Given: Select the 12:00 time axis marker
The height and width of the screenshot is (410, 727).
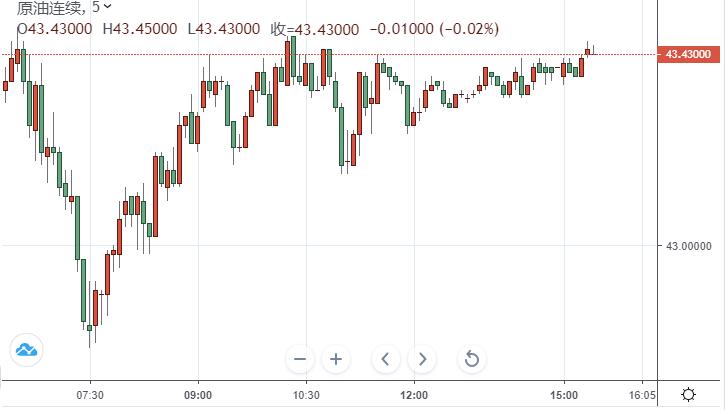Looking at the screenshot, I should pyautogui.click(x=414, y=395).
